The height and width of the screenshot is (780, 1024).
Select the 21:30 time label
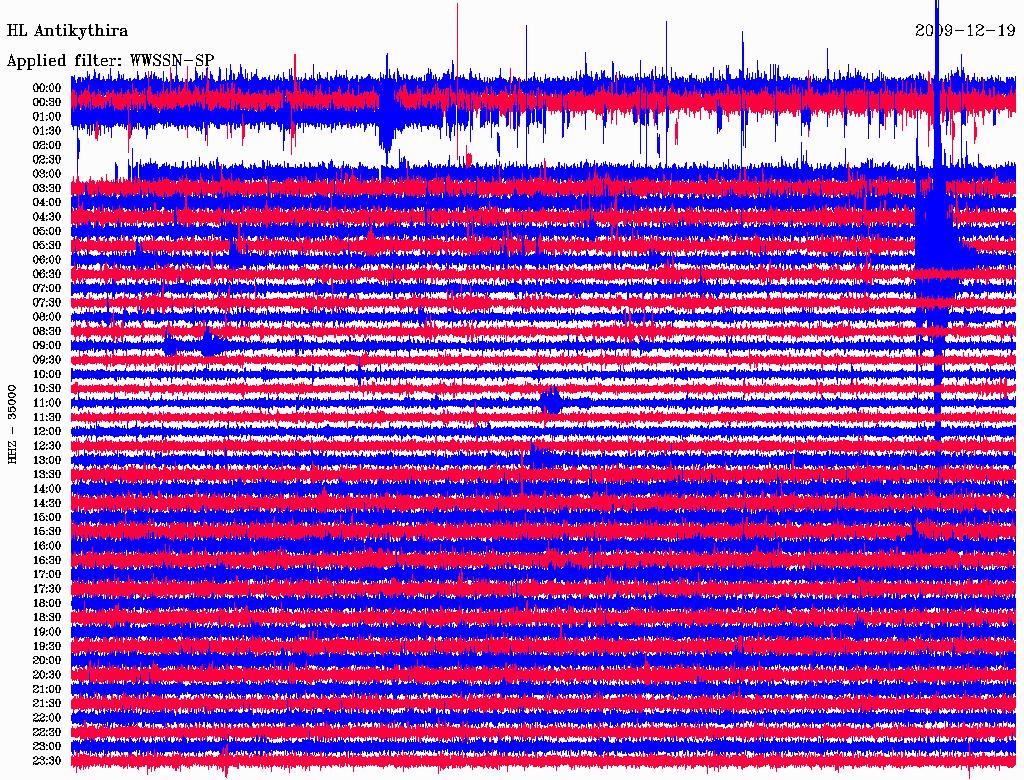47,704
